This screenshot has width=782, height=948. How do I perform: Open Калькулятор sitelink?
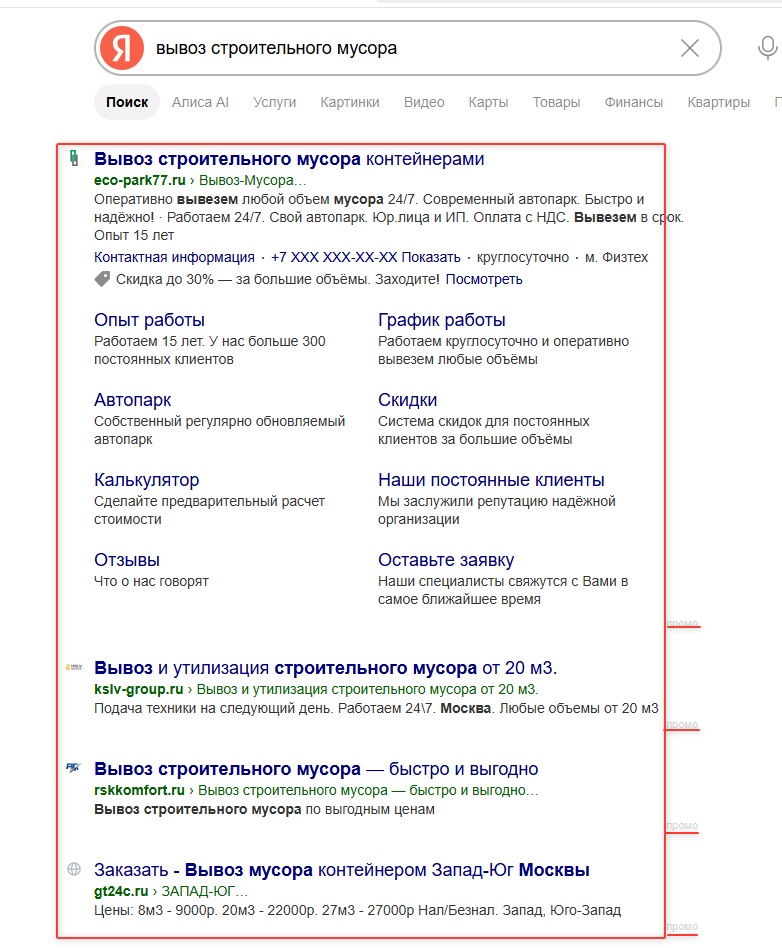tap(146, 479)
